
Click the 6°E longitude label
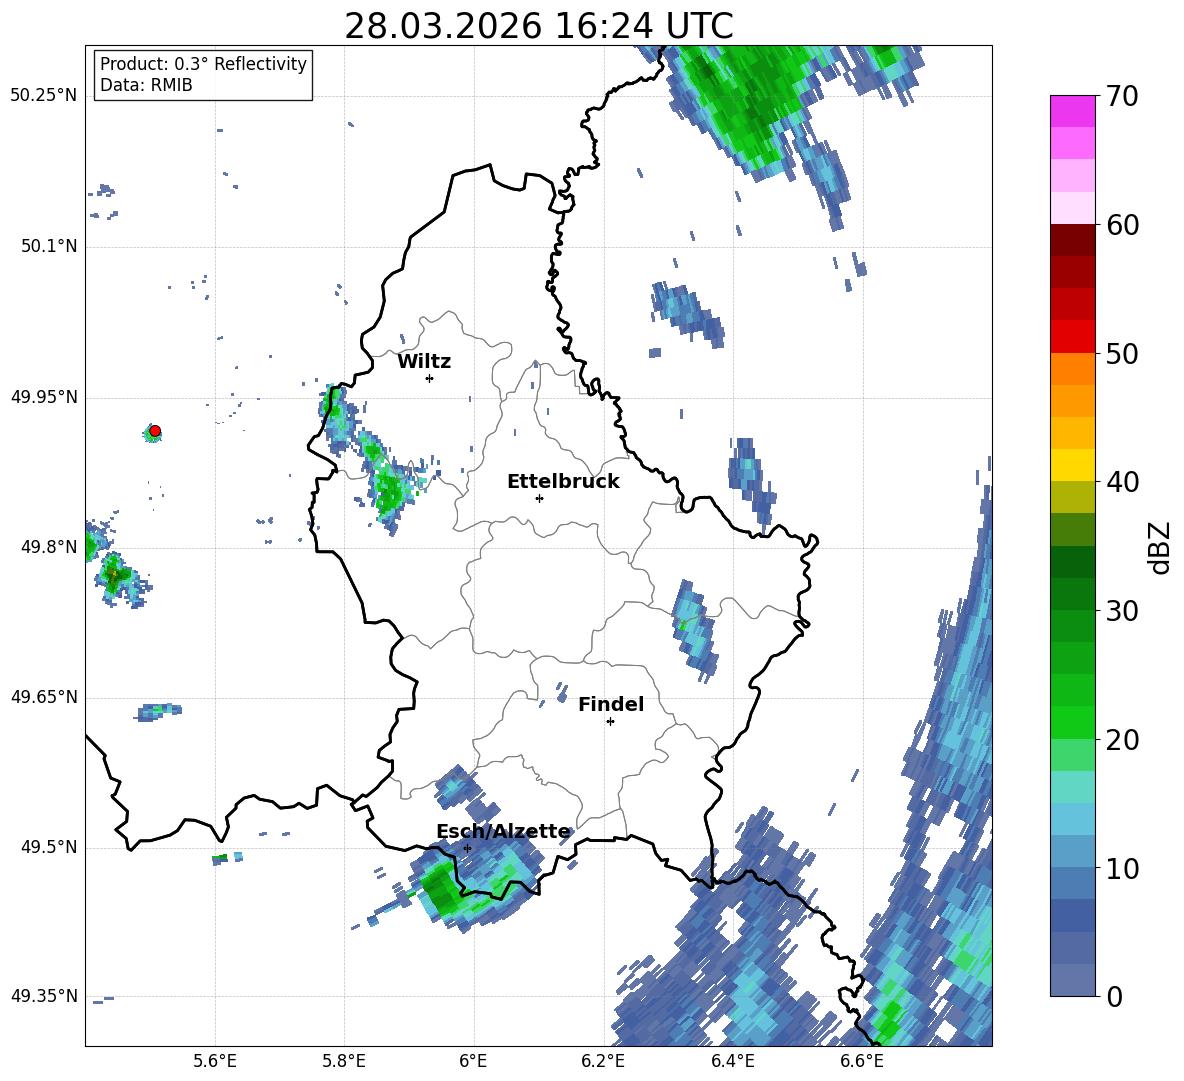(x=473, y=1061)
